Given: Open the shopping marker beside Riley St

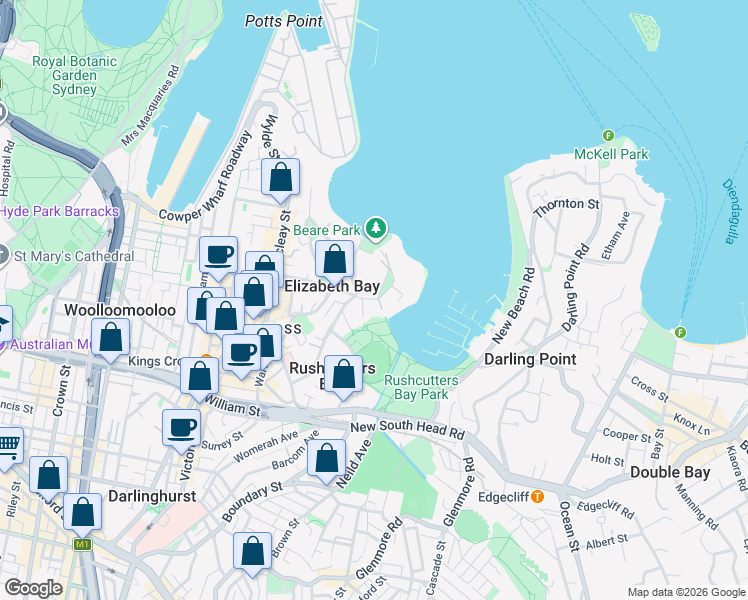Looking at the screenshot, I should 48,478.
